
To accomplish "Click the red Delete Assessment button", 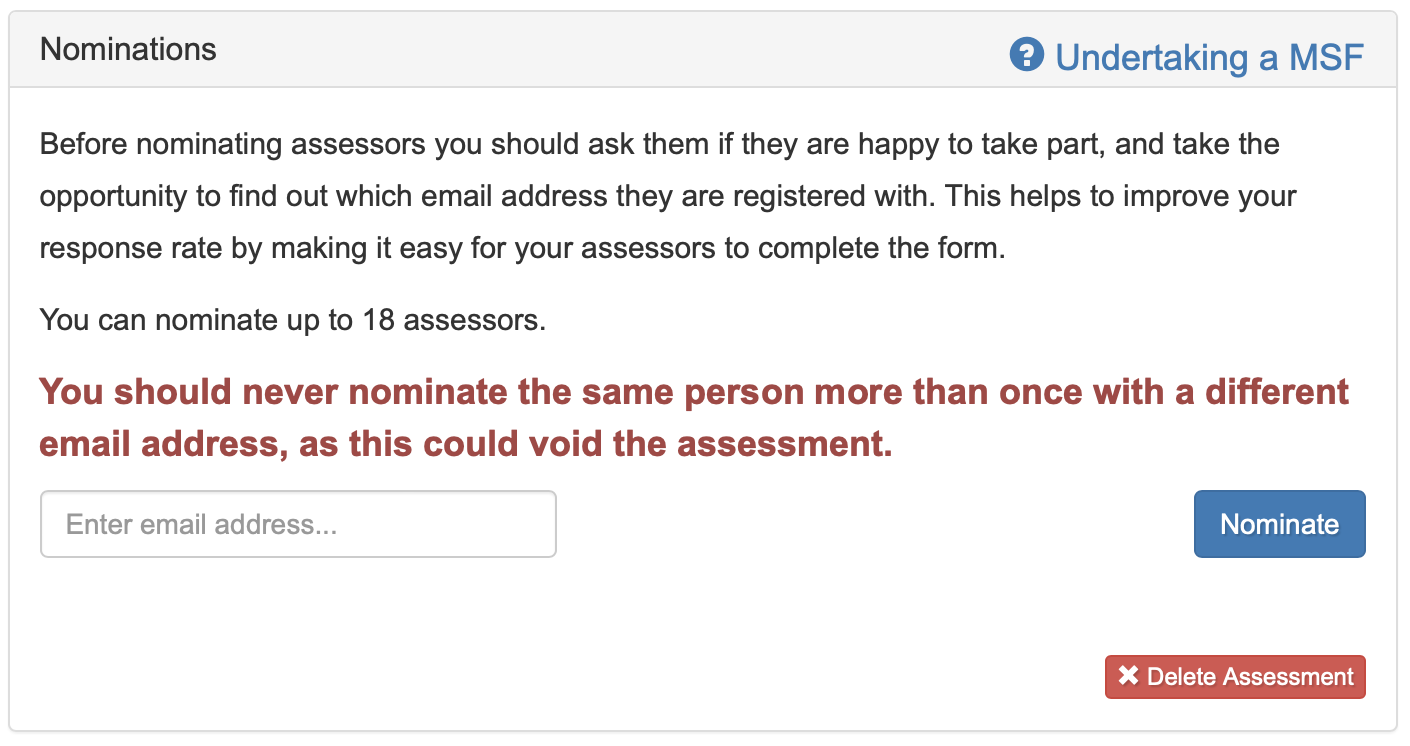I will (x=1235, y=677).
